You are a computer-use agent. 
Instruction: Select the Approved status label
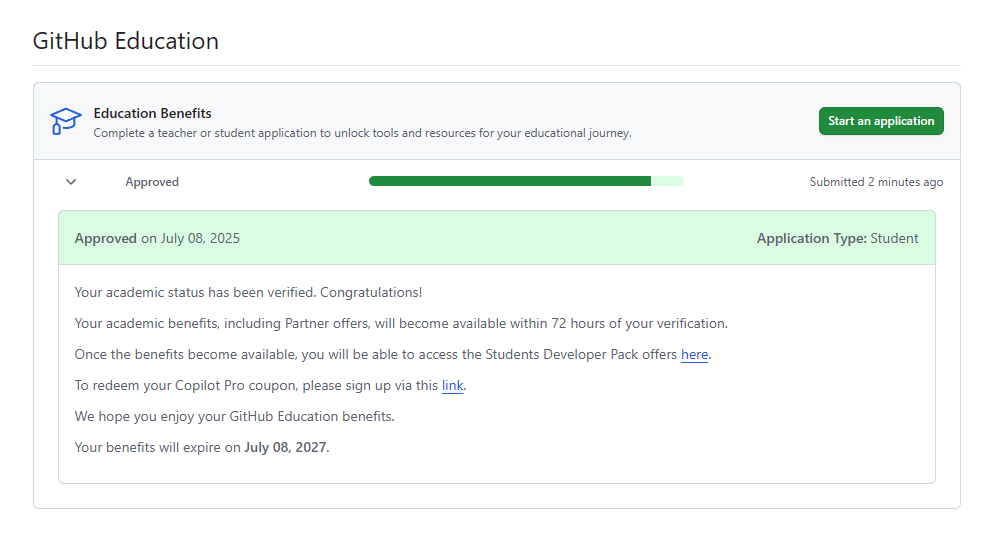pyautogui.click(x=152, y=182)
